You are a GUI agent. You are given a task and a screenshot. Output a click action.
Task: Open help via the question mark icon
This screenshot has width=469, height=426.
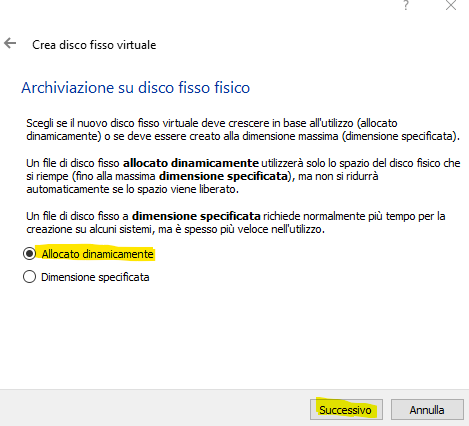click(406, 5)
